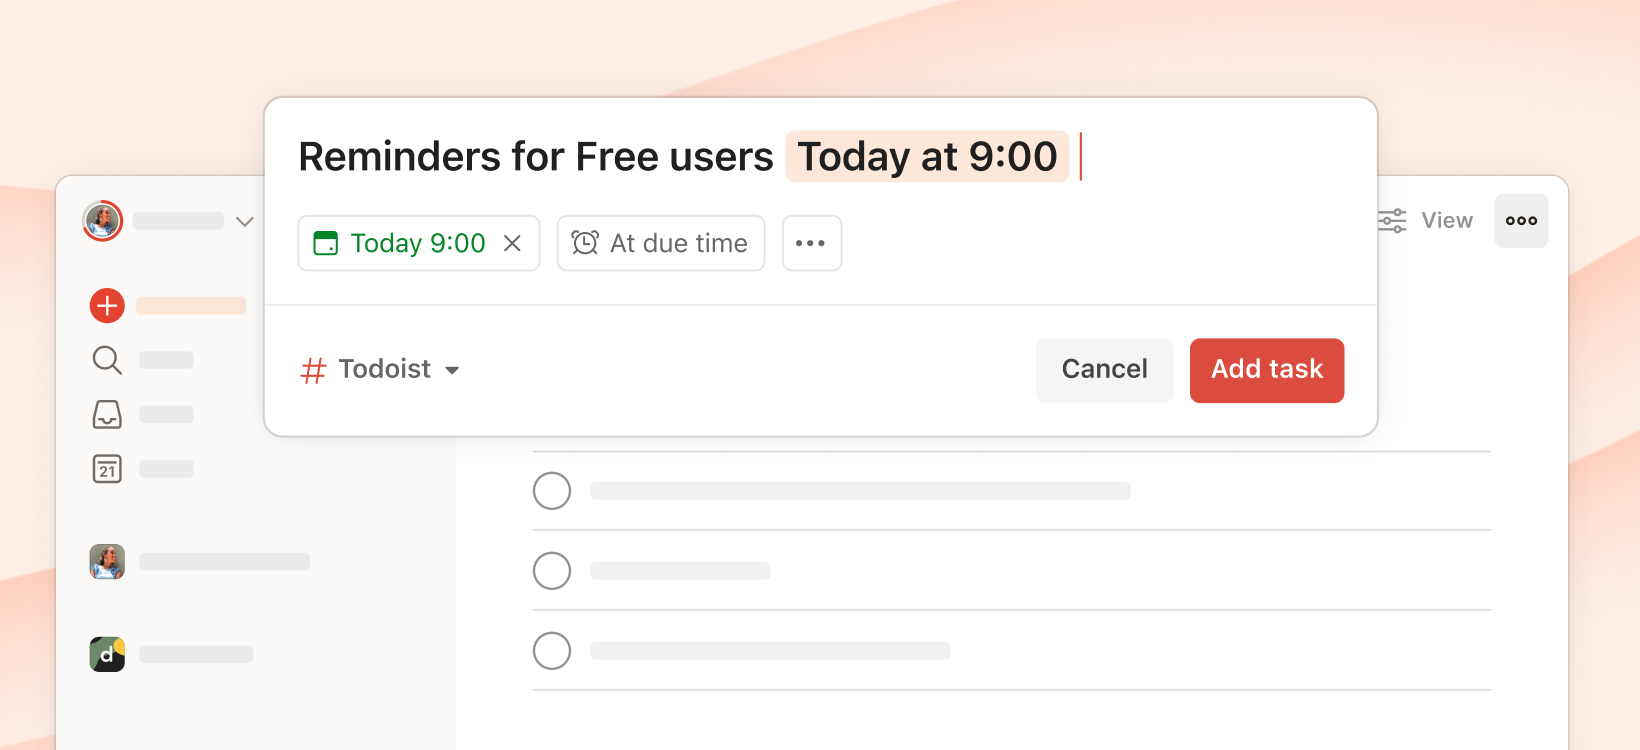1640x750 pixels.
Task: Open the three-dot menu near View
Action: coord(1521,220)
